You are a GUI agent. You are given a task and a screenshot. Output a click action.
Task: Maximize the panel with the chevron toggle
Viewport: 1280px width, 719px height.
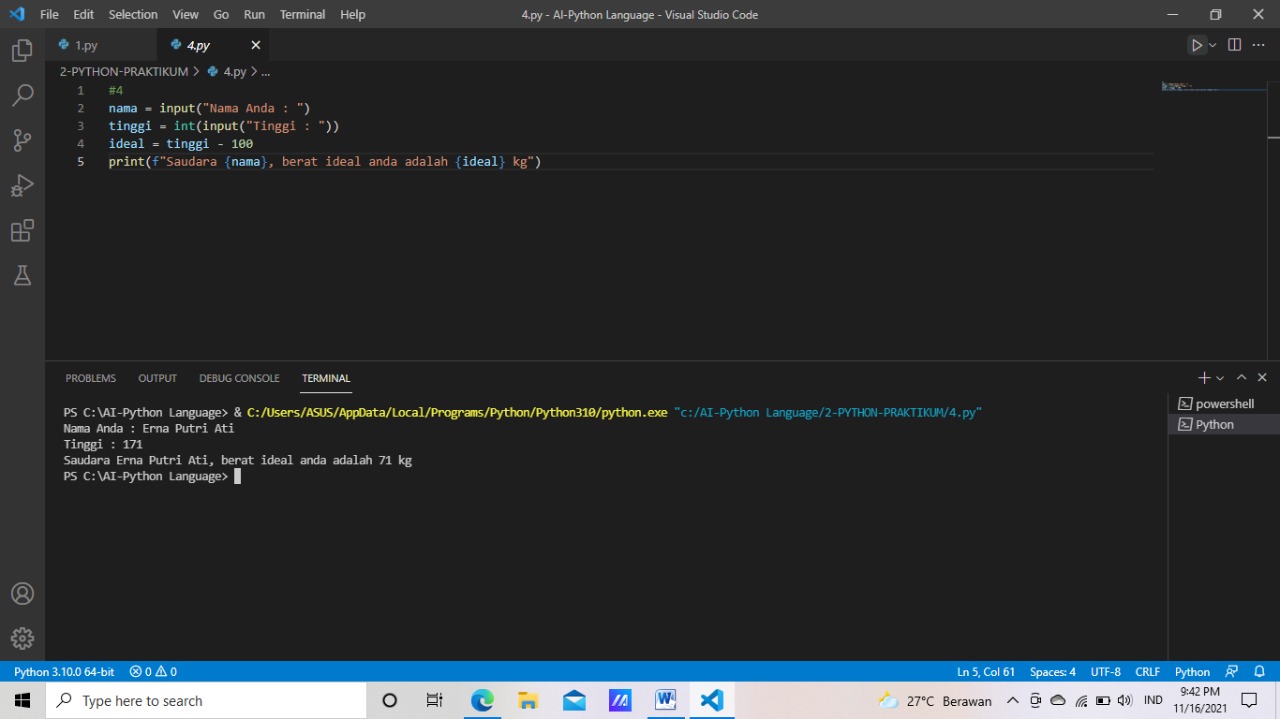coord(1241,377)
